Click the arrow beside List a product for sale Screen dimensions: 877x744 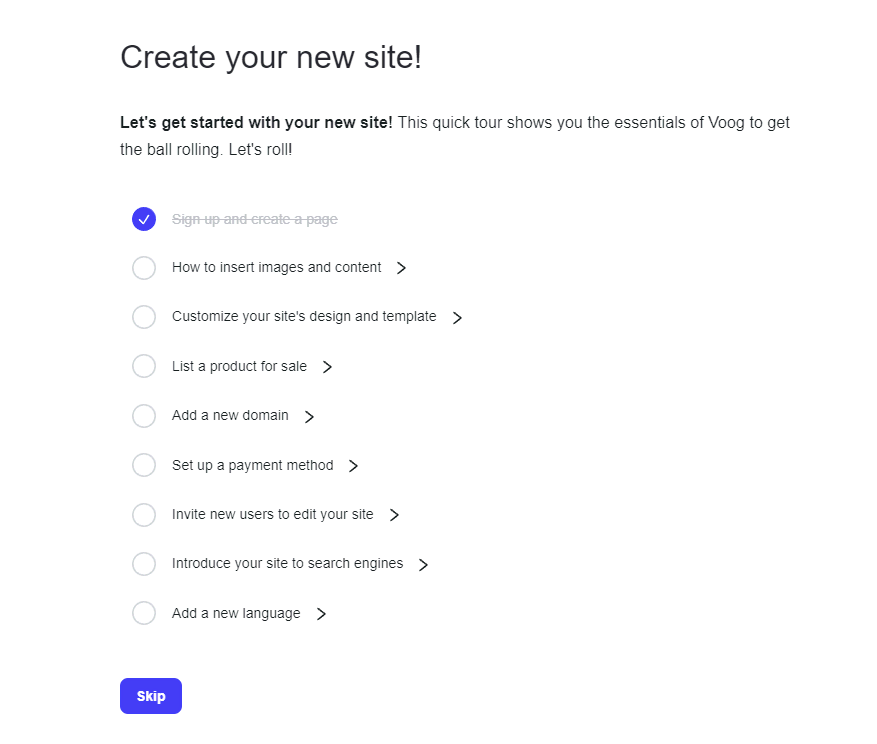pos(327,367)
